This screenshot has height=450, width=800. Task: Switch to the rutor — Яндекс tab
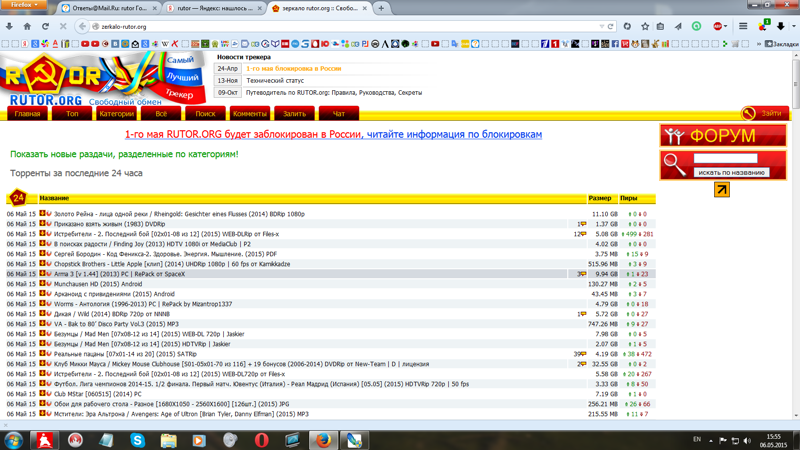[214, 8]
